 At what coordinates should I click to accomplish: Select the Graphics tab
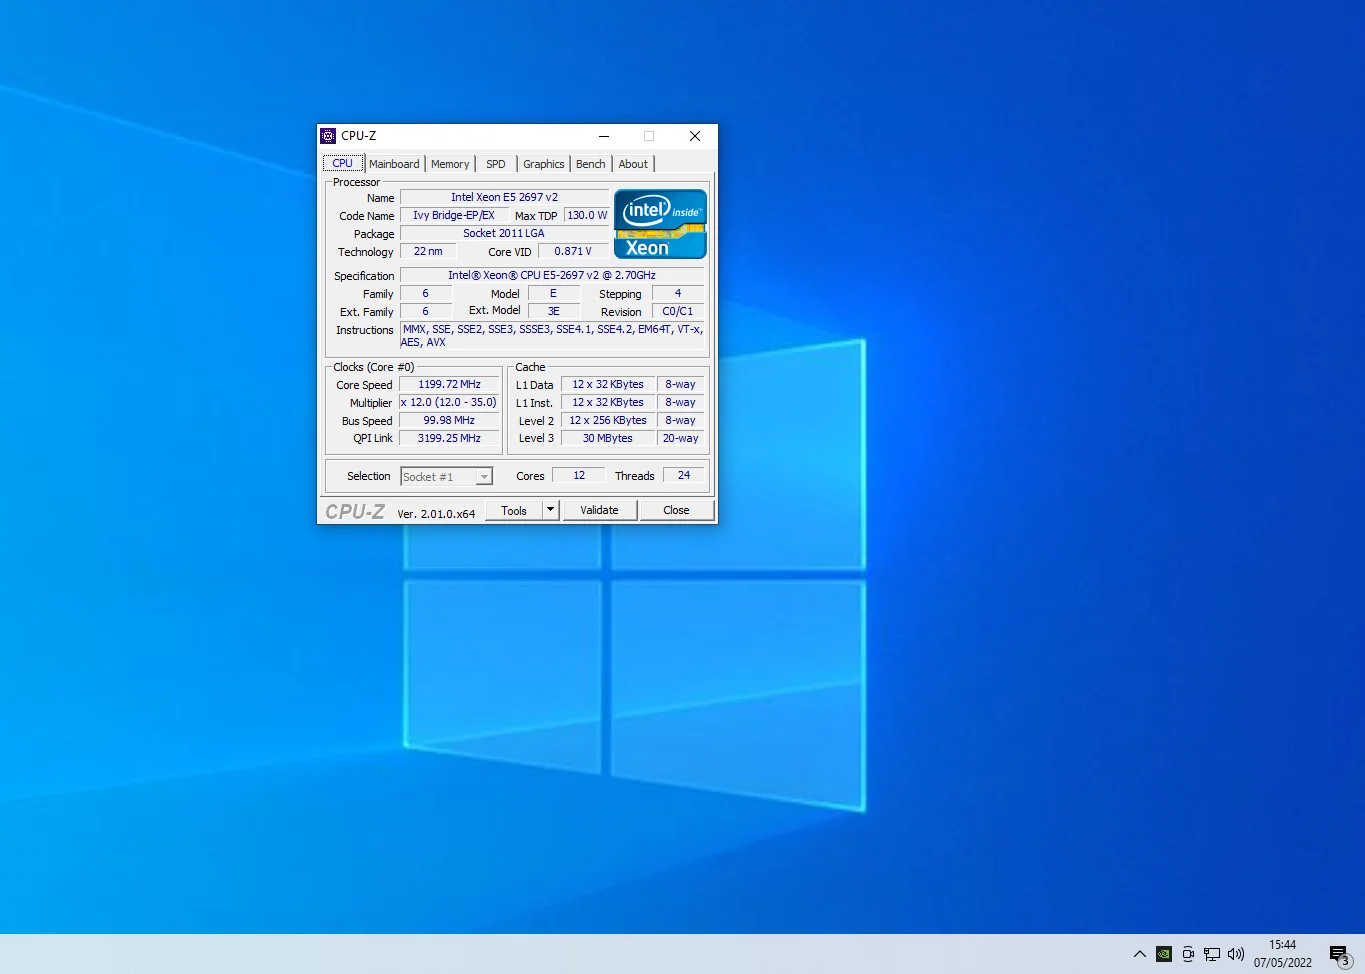coord(543,164)
